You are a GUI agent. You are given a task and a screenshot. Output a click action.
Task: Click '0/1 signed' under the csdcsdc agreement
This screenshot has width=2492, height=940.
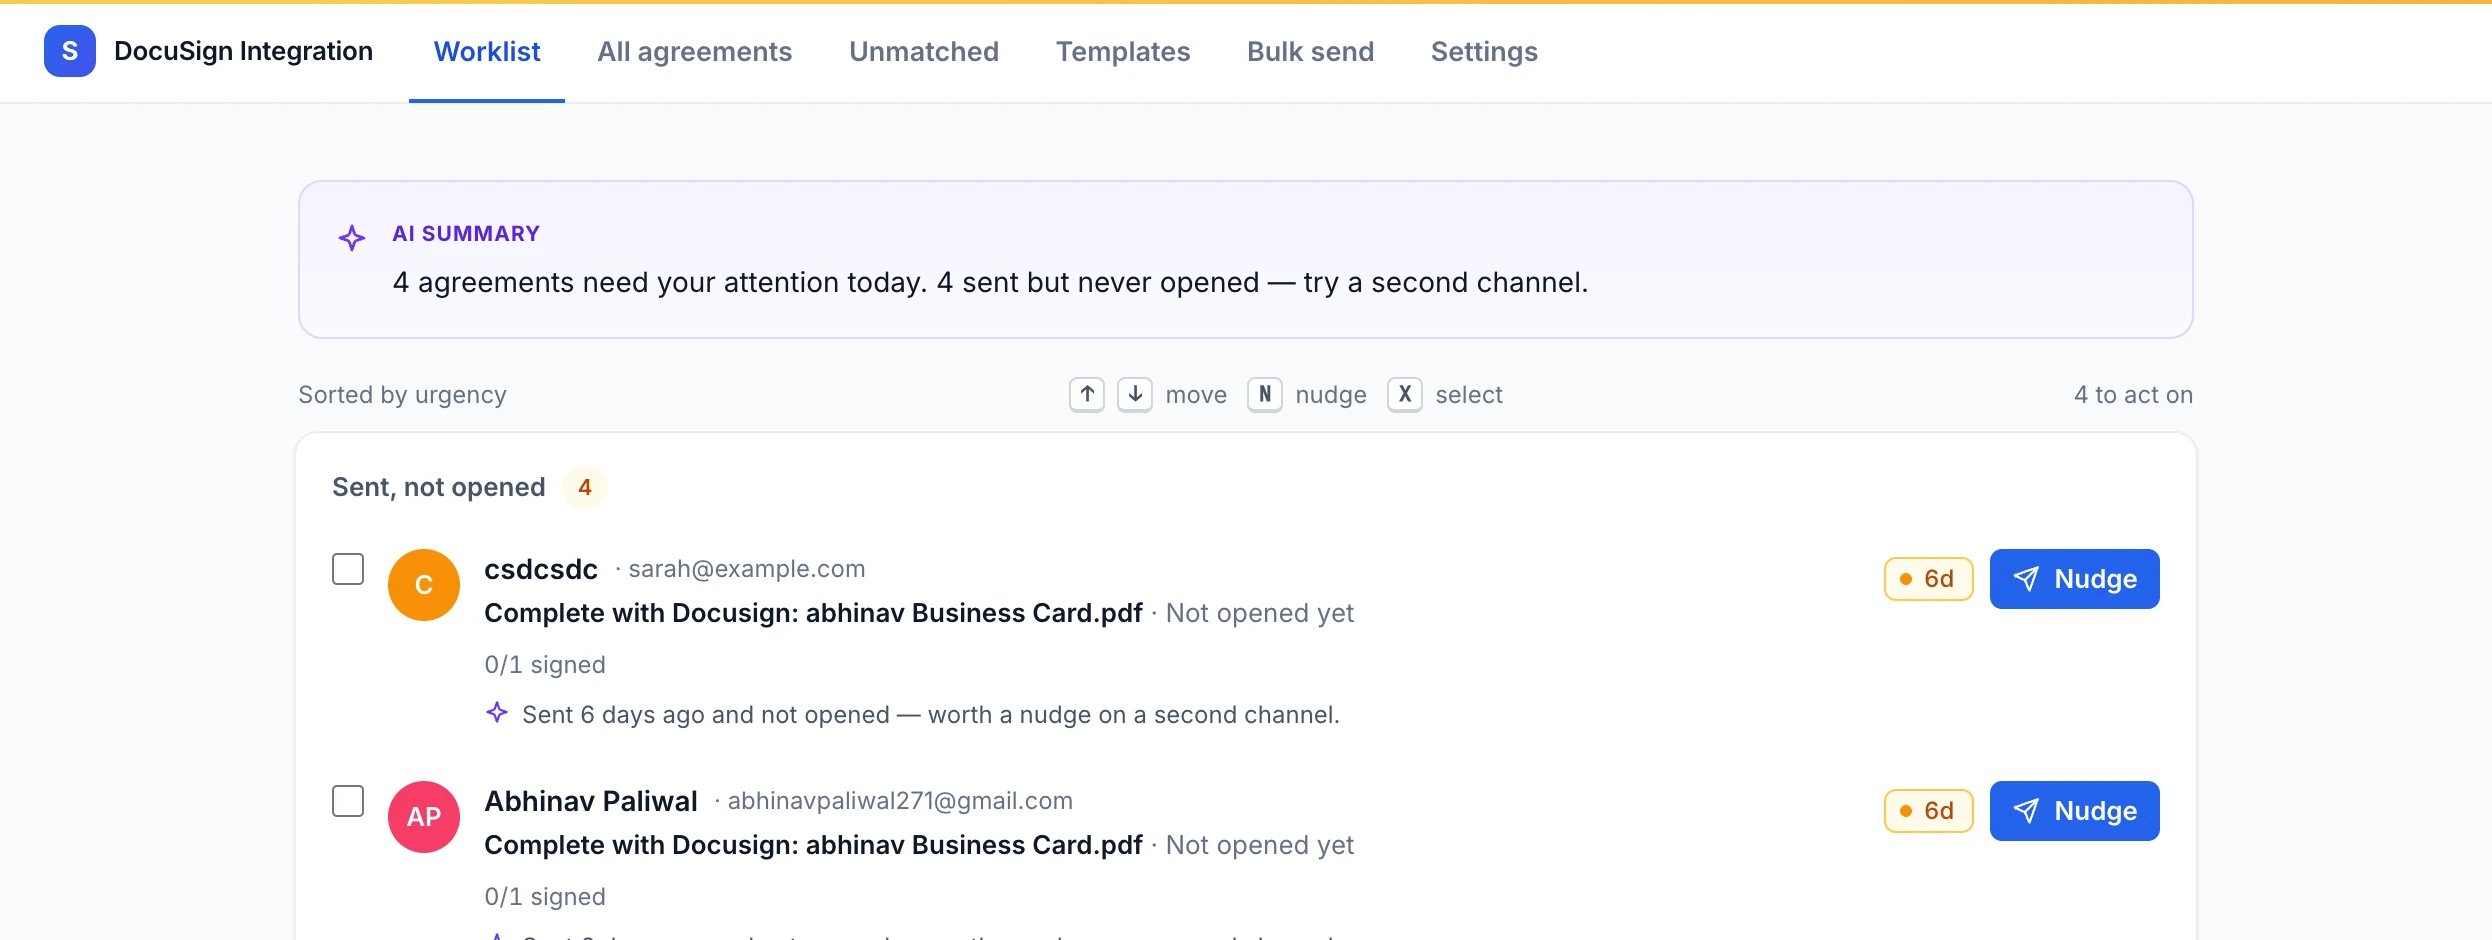tap(545, 665)
